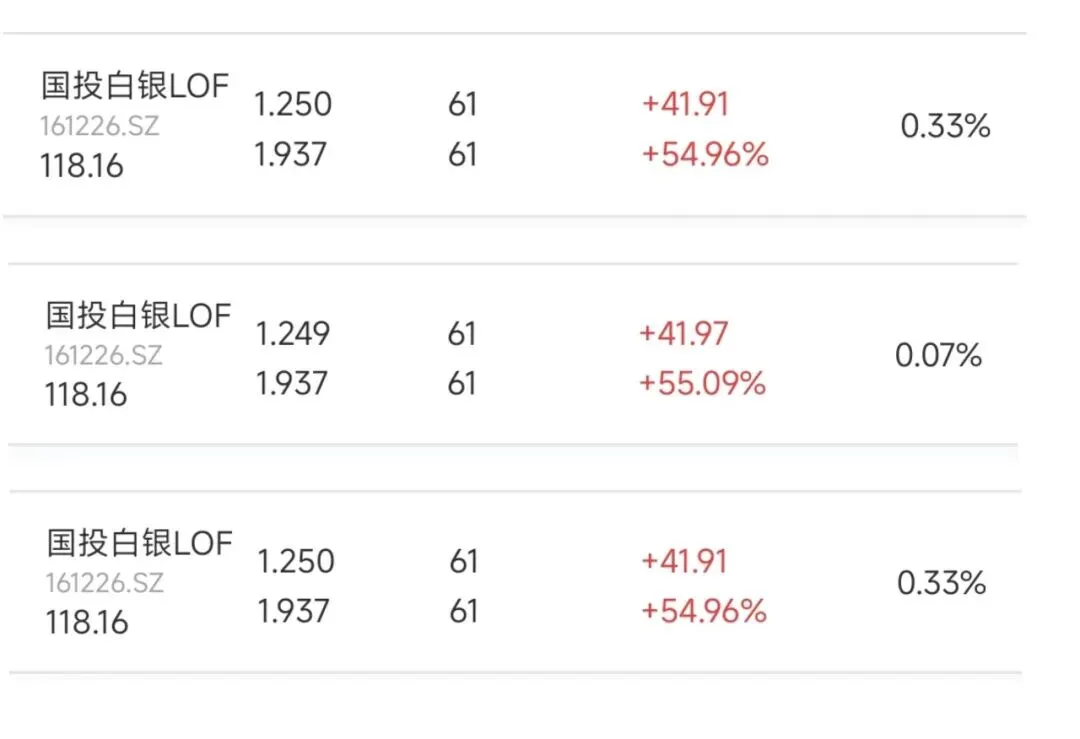The width and height of the screenshot is (1080, 739).
Task: Select the +55.09% profit percentage
Action: [703, 384]
